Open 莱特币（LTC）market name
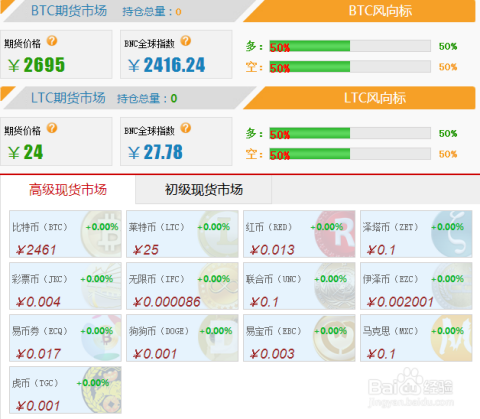480x419 pixels. [x=157, y=227]
